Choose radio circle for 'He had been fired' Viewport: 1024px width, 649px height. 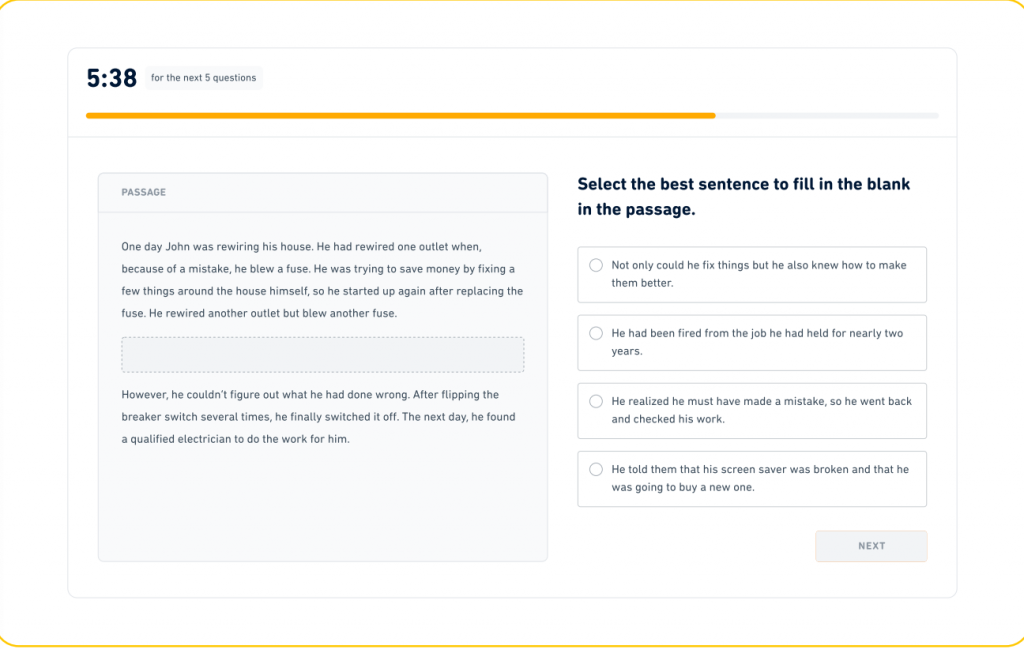click(x=596, y=333)
